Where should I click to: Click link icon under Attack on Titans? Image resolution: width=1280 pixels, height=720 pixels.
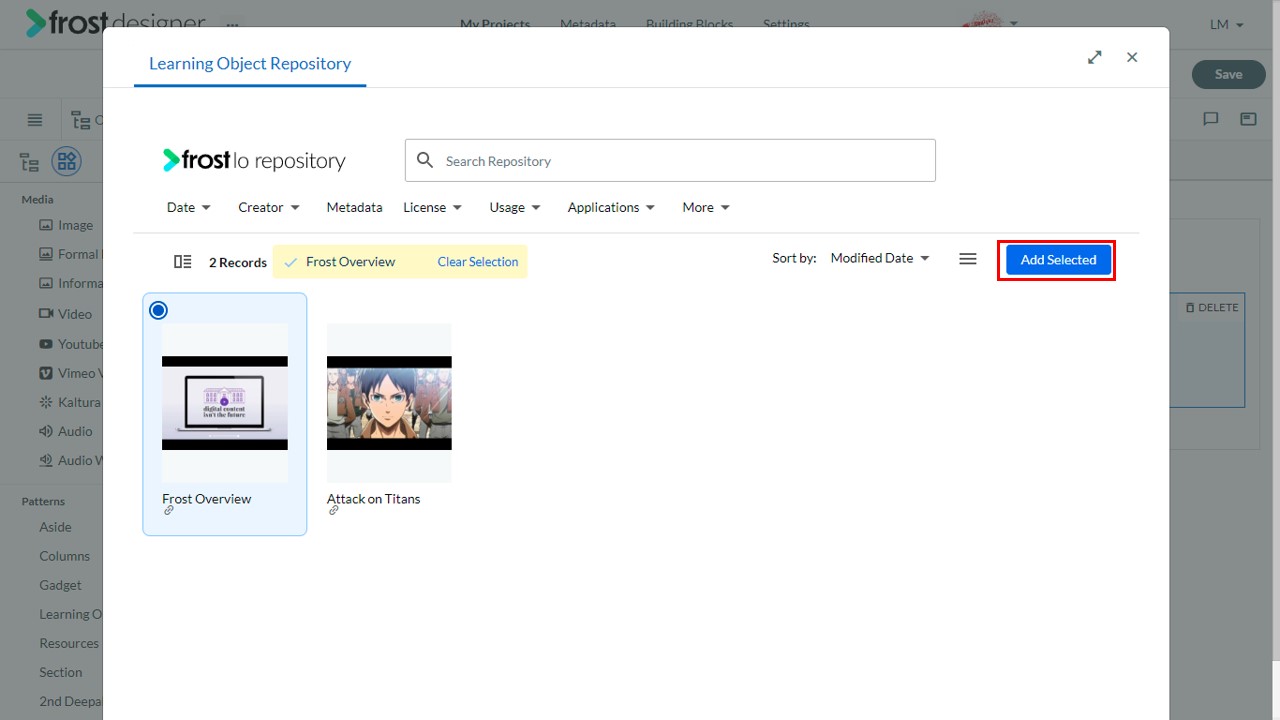coord(334,511)
